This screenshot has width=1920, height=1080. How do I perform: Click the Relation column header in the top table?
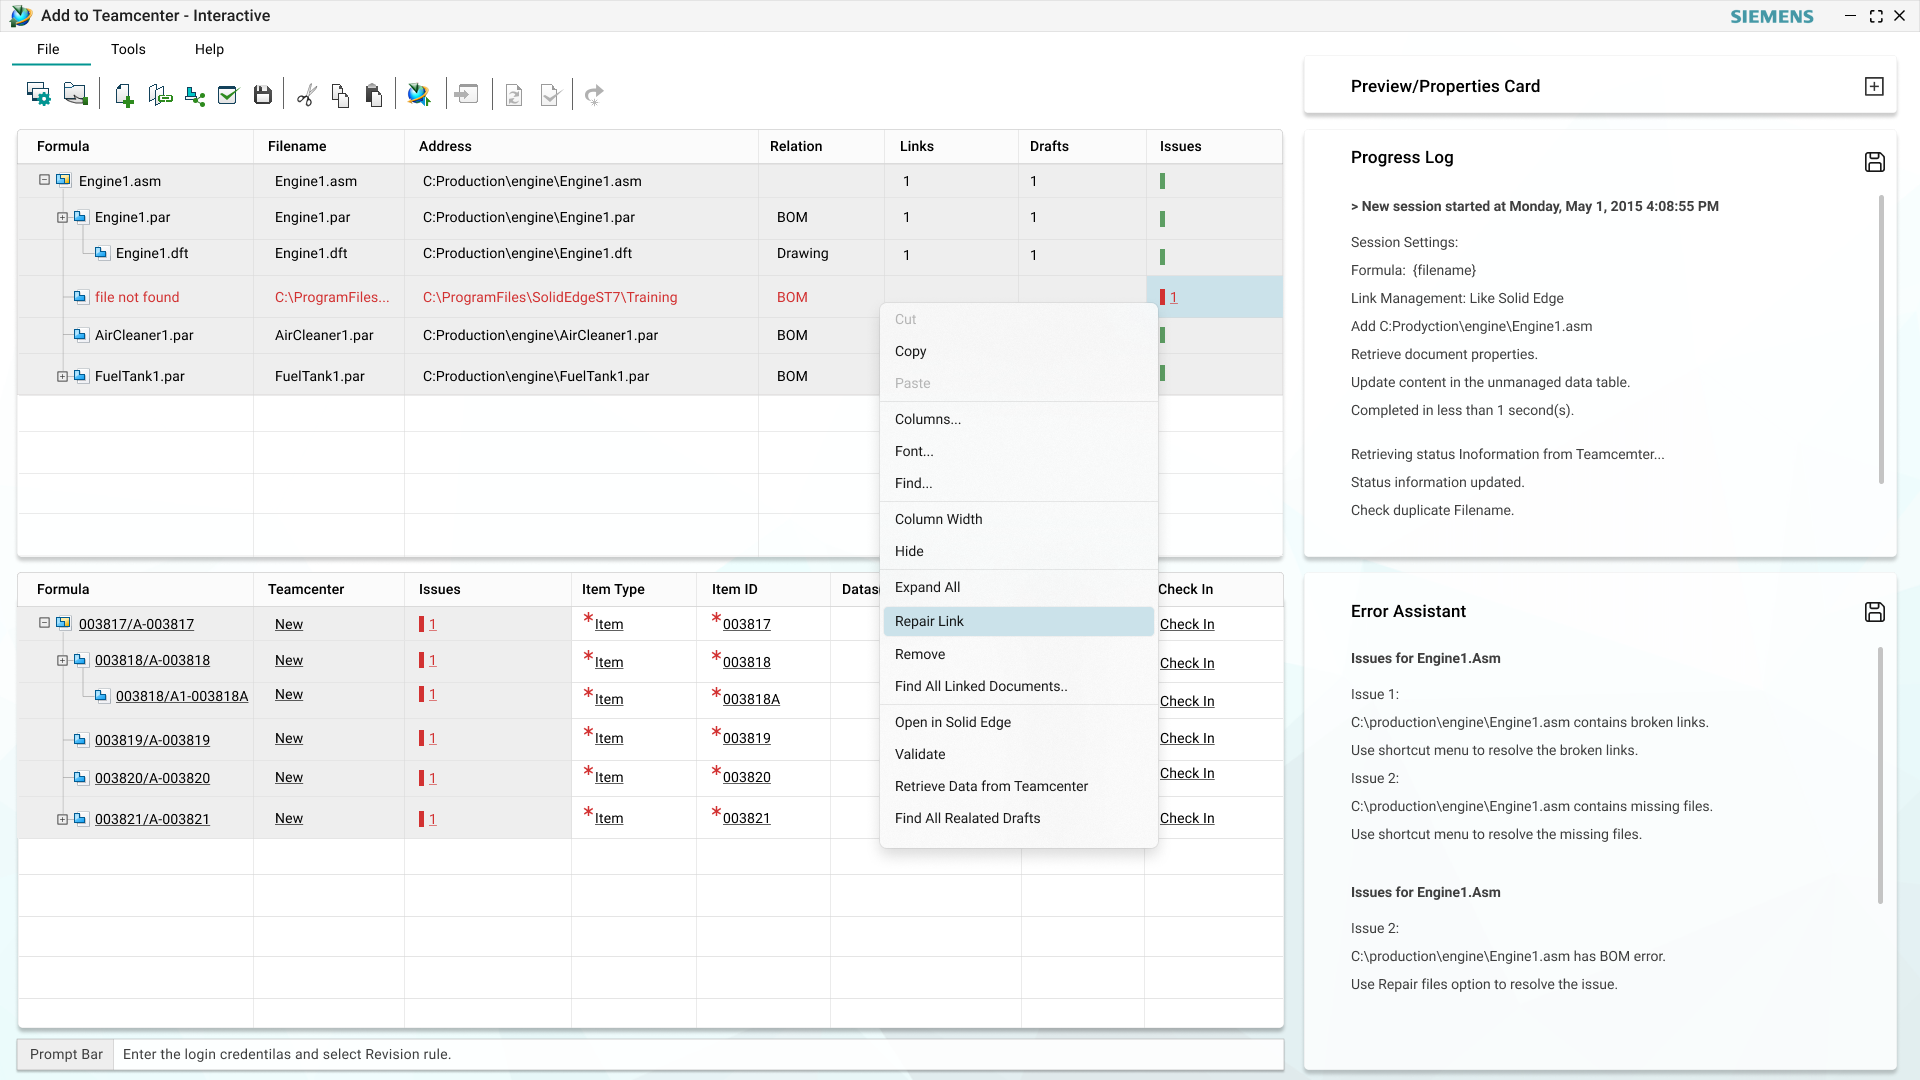coord(796,146)
